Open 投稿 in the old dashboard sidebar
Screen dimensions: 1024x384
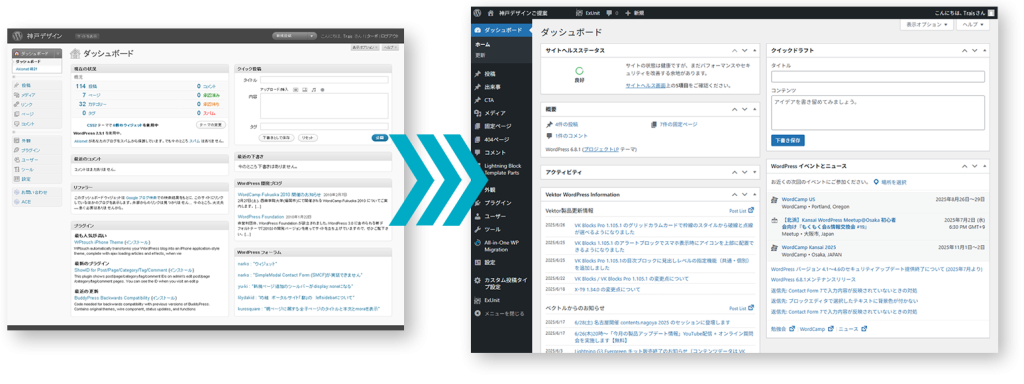pyautogui.click(x=26, y=86)
